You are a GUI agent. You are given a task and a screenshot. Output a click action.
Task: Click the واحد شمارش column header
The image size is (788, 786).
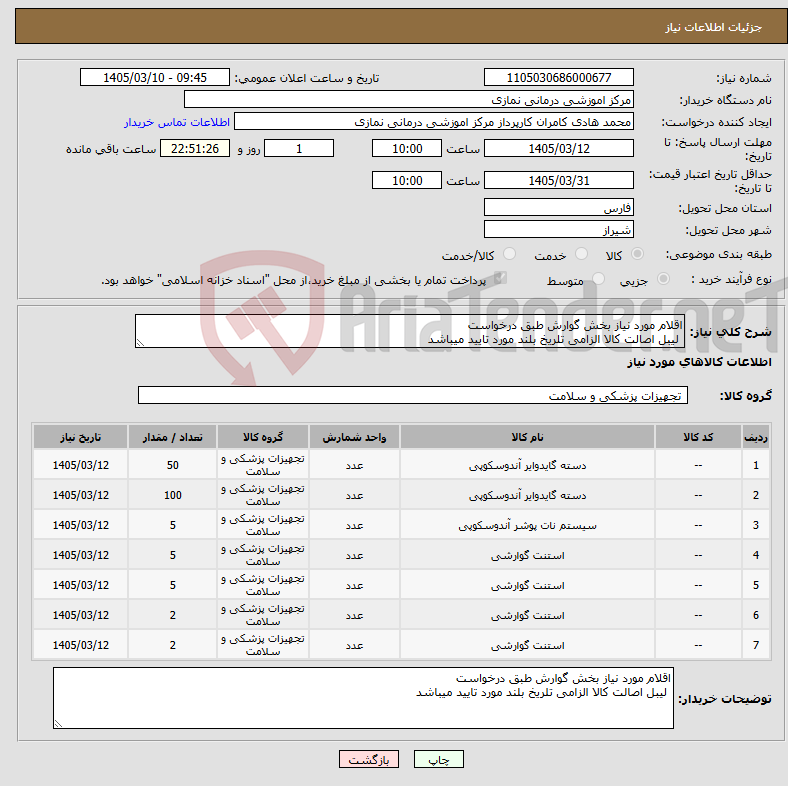pyautogui.click(x=354, y=437)
